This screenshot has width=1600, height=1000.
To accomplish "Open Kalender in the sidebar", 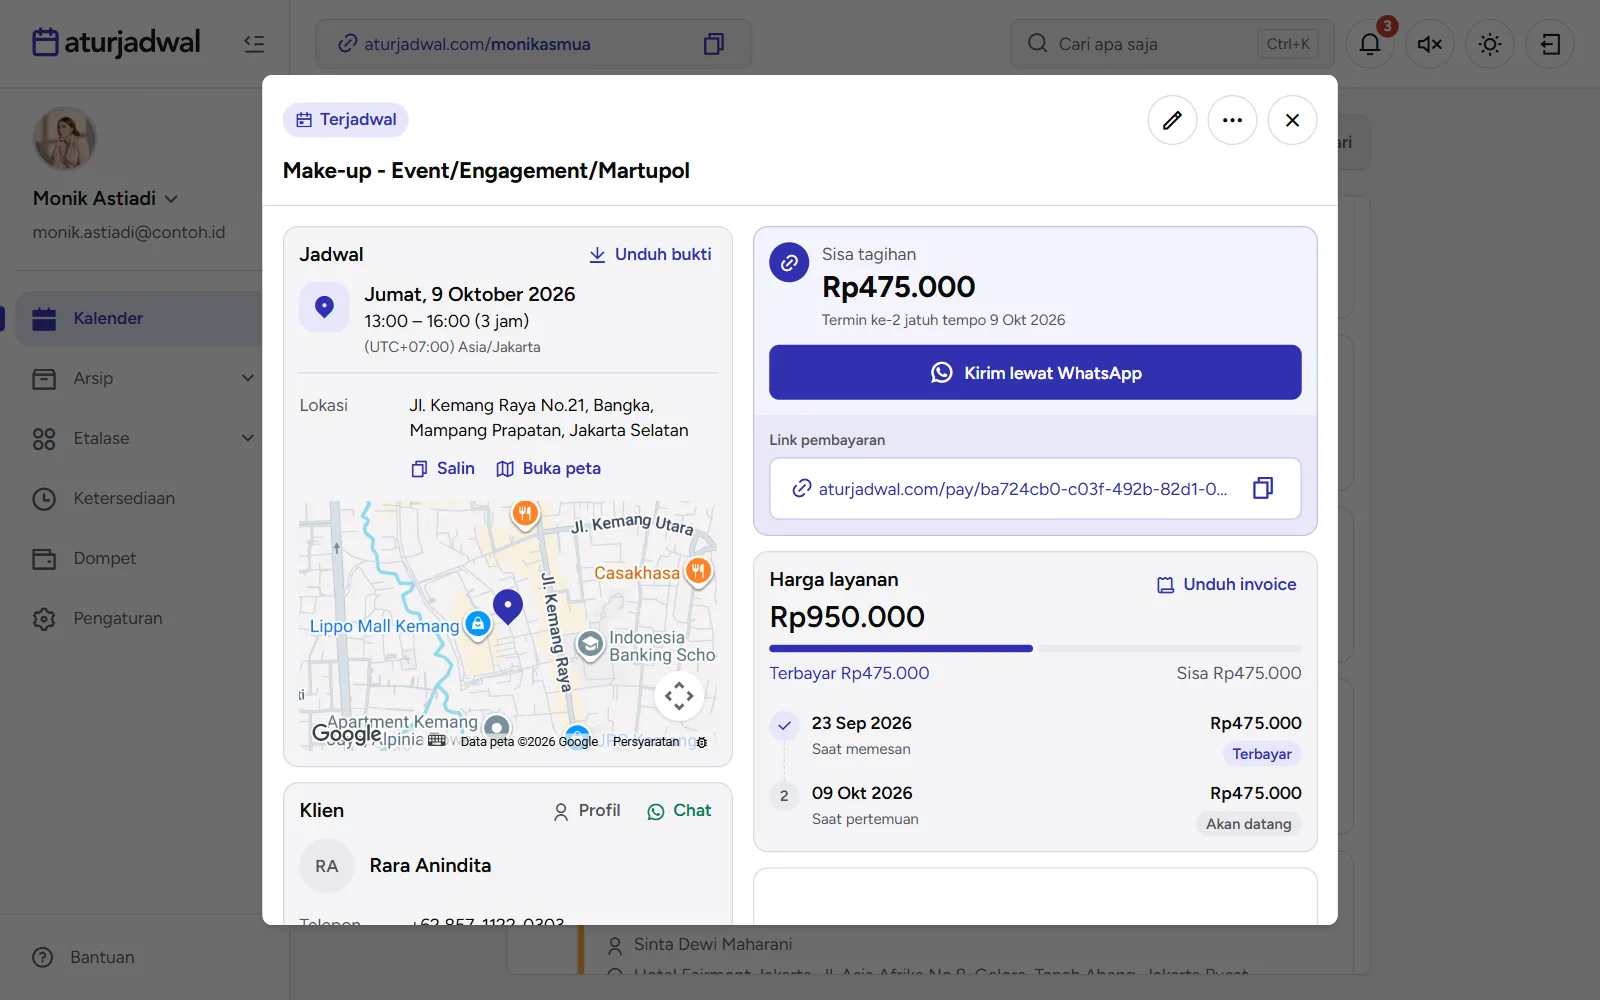I will click(140, 318).
